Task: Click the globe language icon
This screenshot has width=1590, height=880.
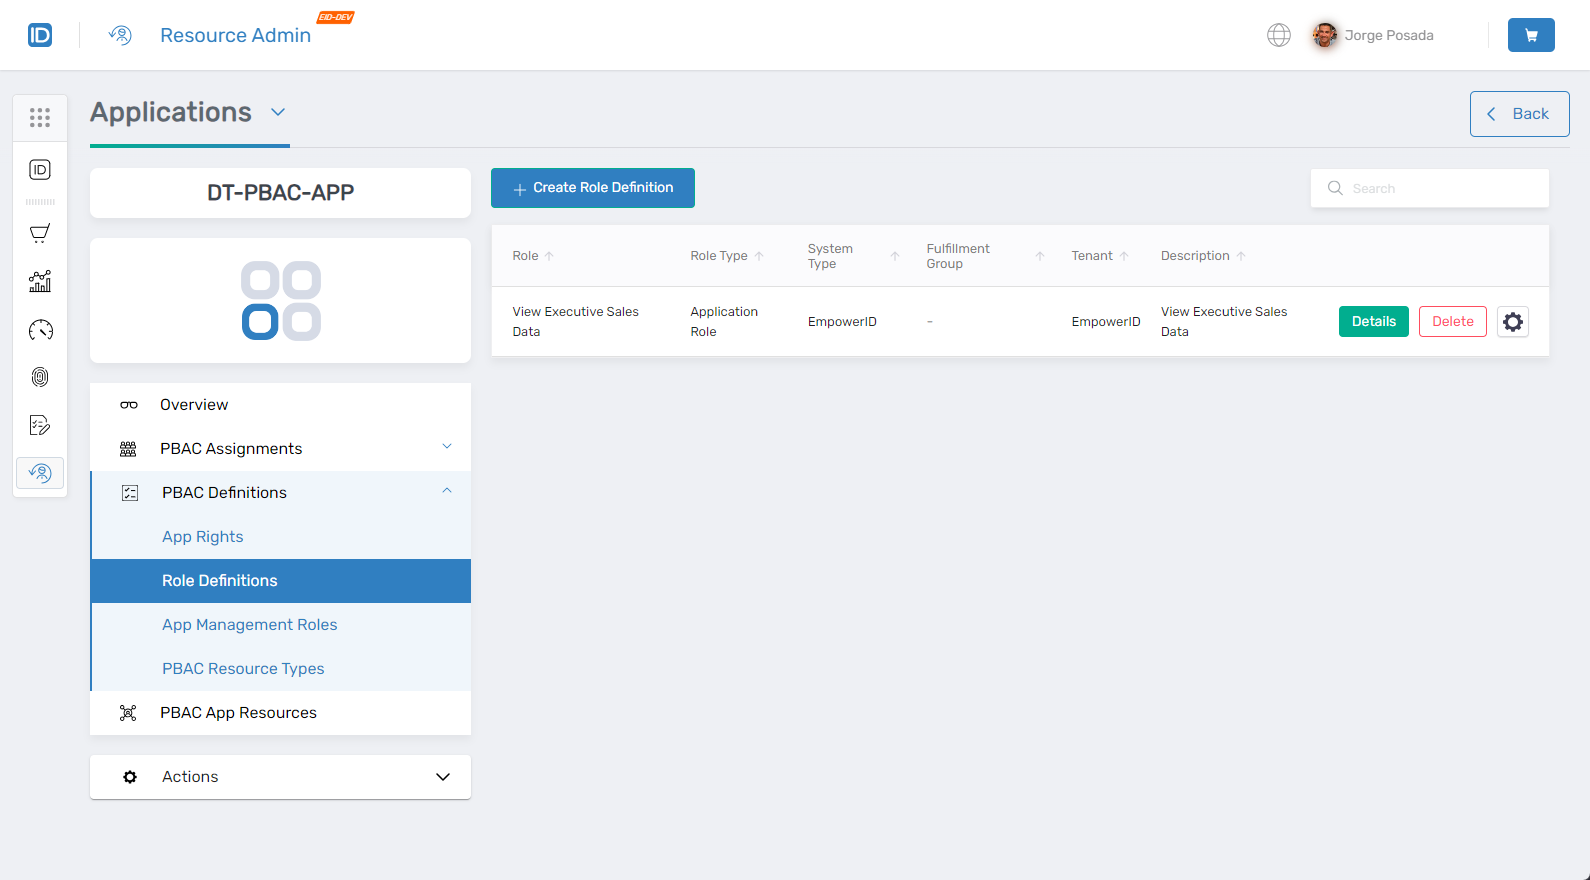Action: point(1278,35)
